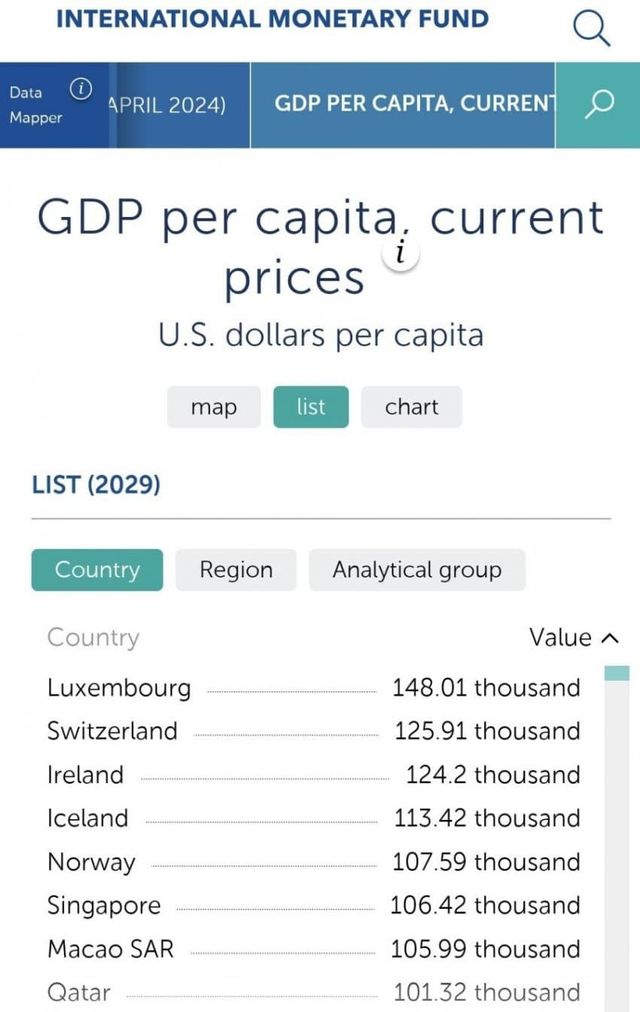
Task: Click the search magnifier beside International Monetary Fund
Action: pos(591,28)
